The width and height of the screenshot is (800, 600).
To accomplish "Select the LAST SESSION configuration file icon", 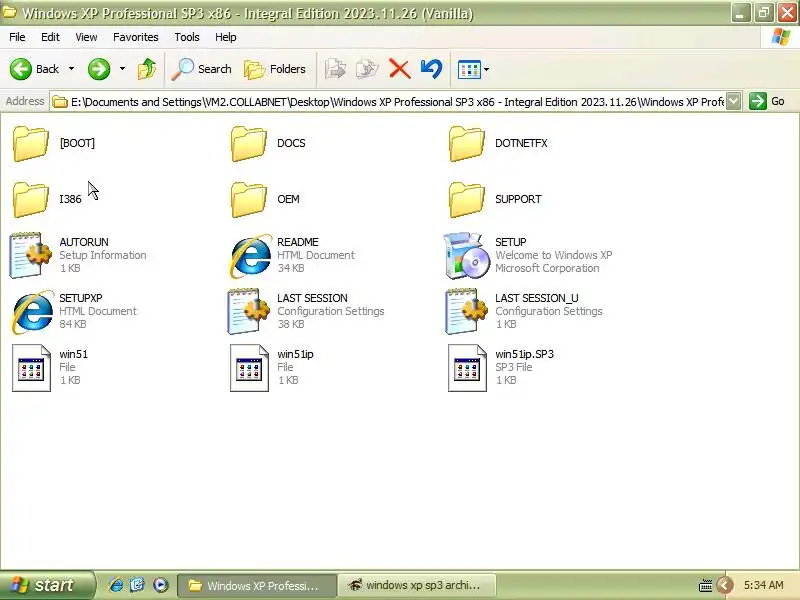I will point(248,312).
